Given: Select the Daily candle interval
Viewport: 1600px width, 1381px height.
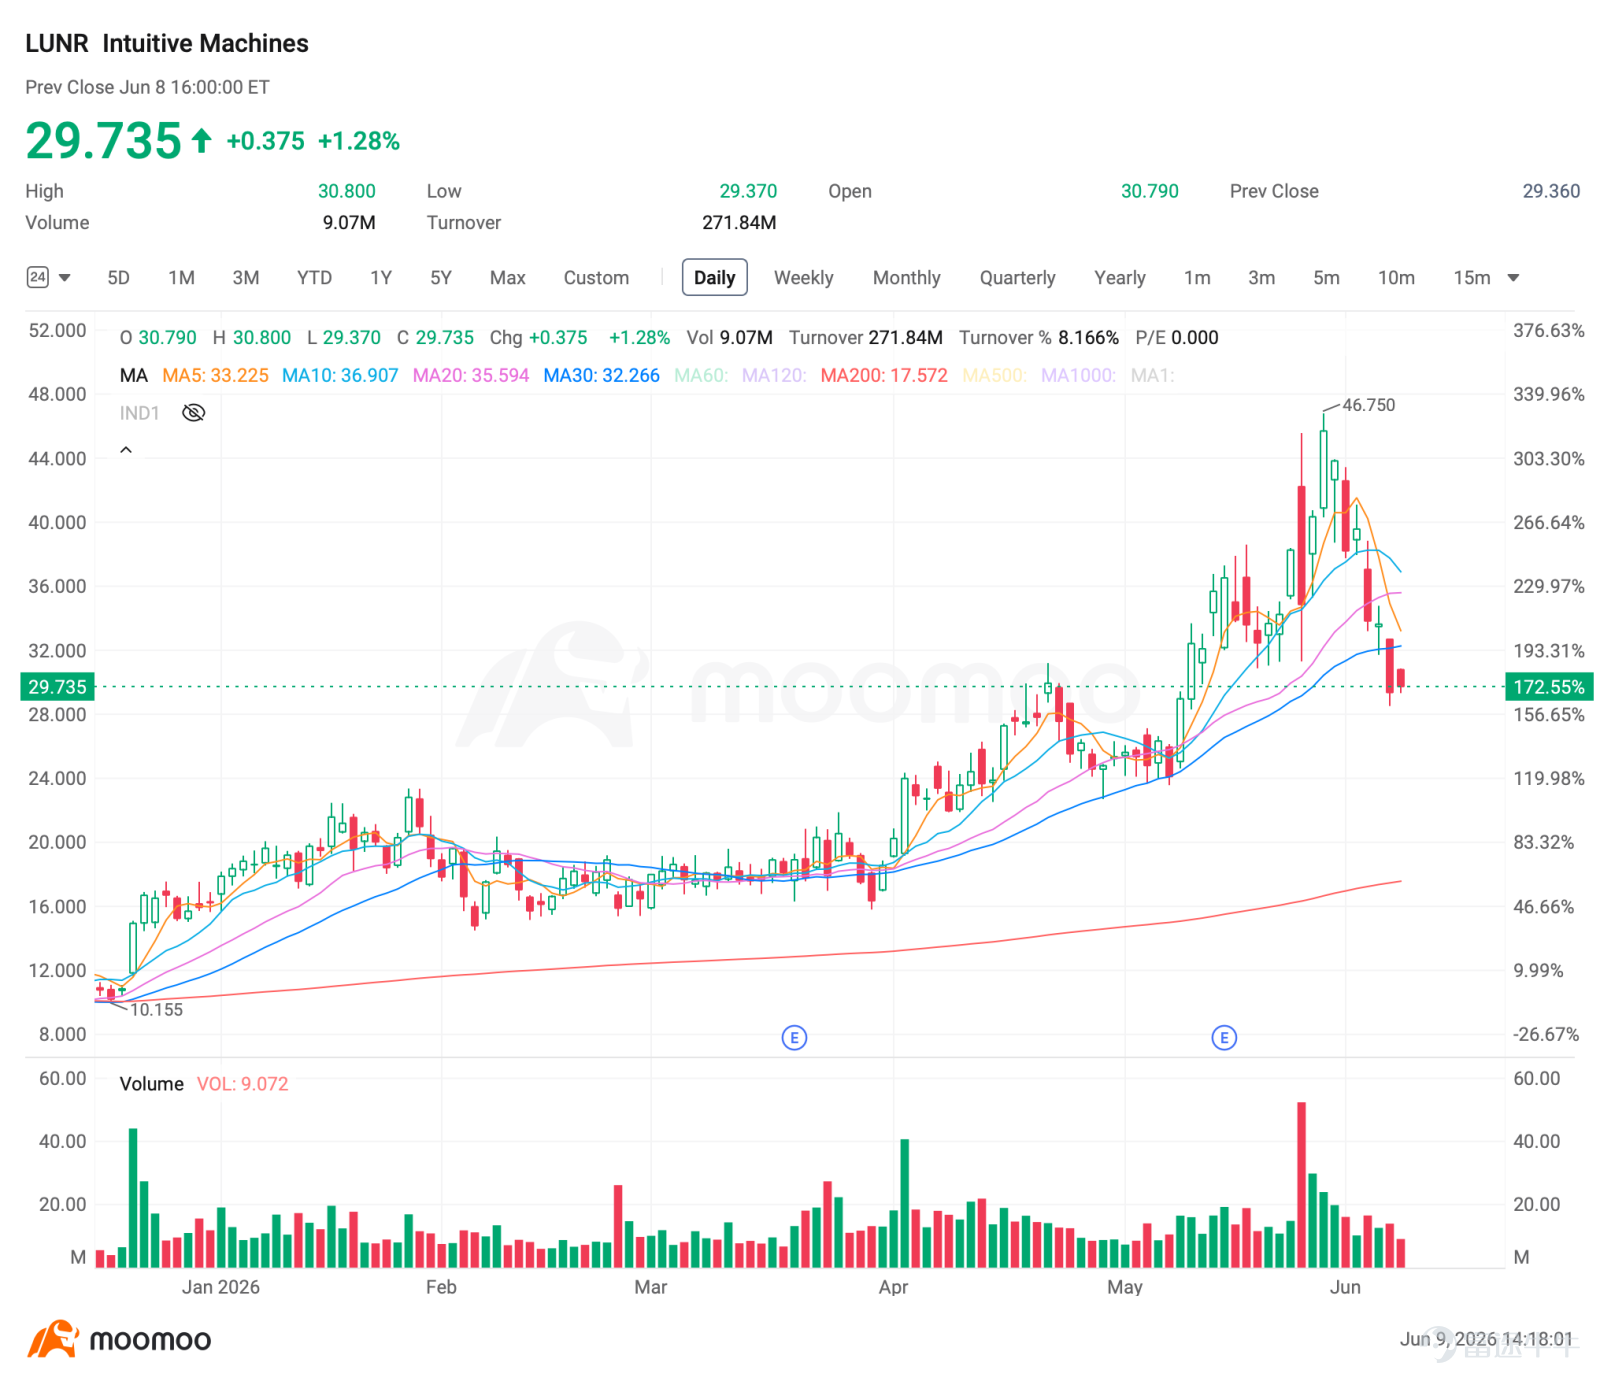Looking at the screenshot, I should coord(715,278).
